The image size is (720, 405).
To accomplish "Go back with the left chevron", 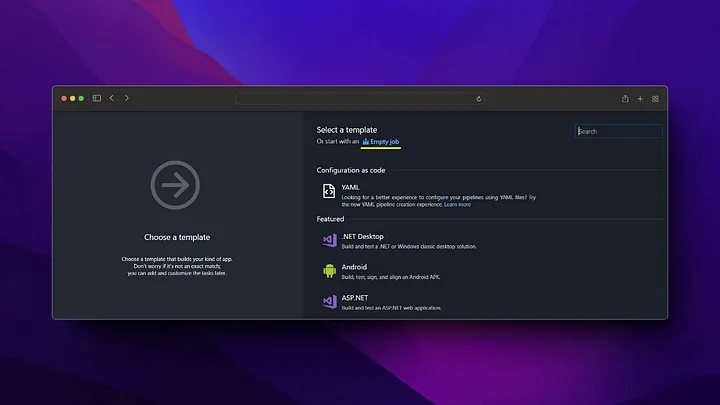I will (x=112, y=98).
